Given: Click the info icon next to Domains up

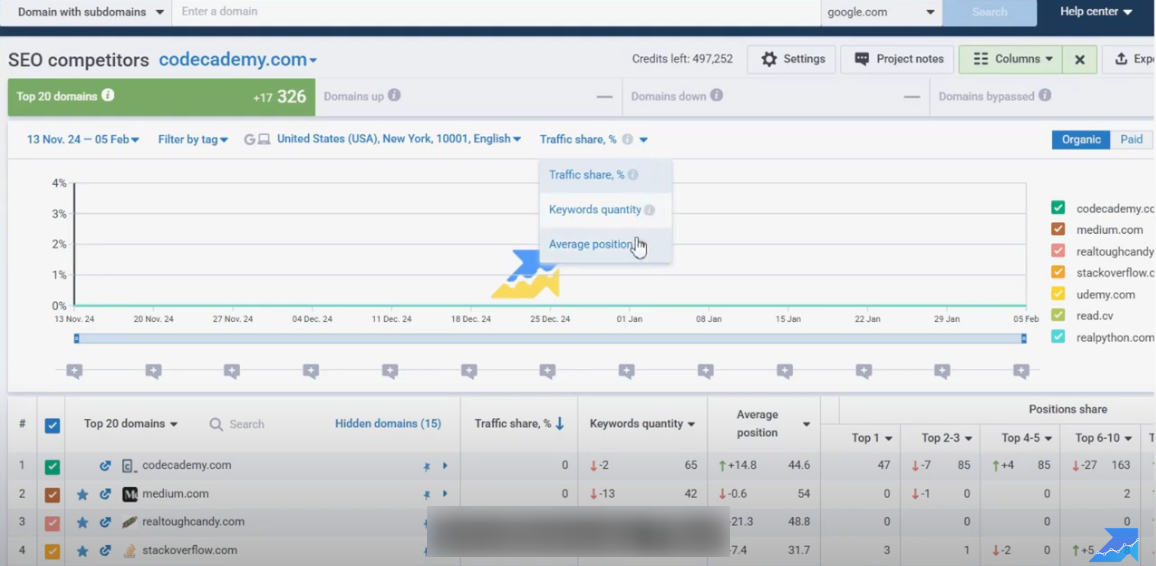Looking at the screenshot, I should coord(394,96).
